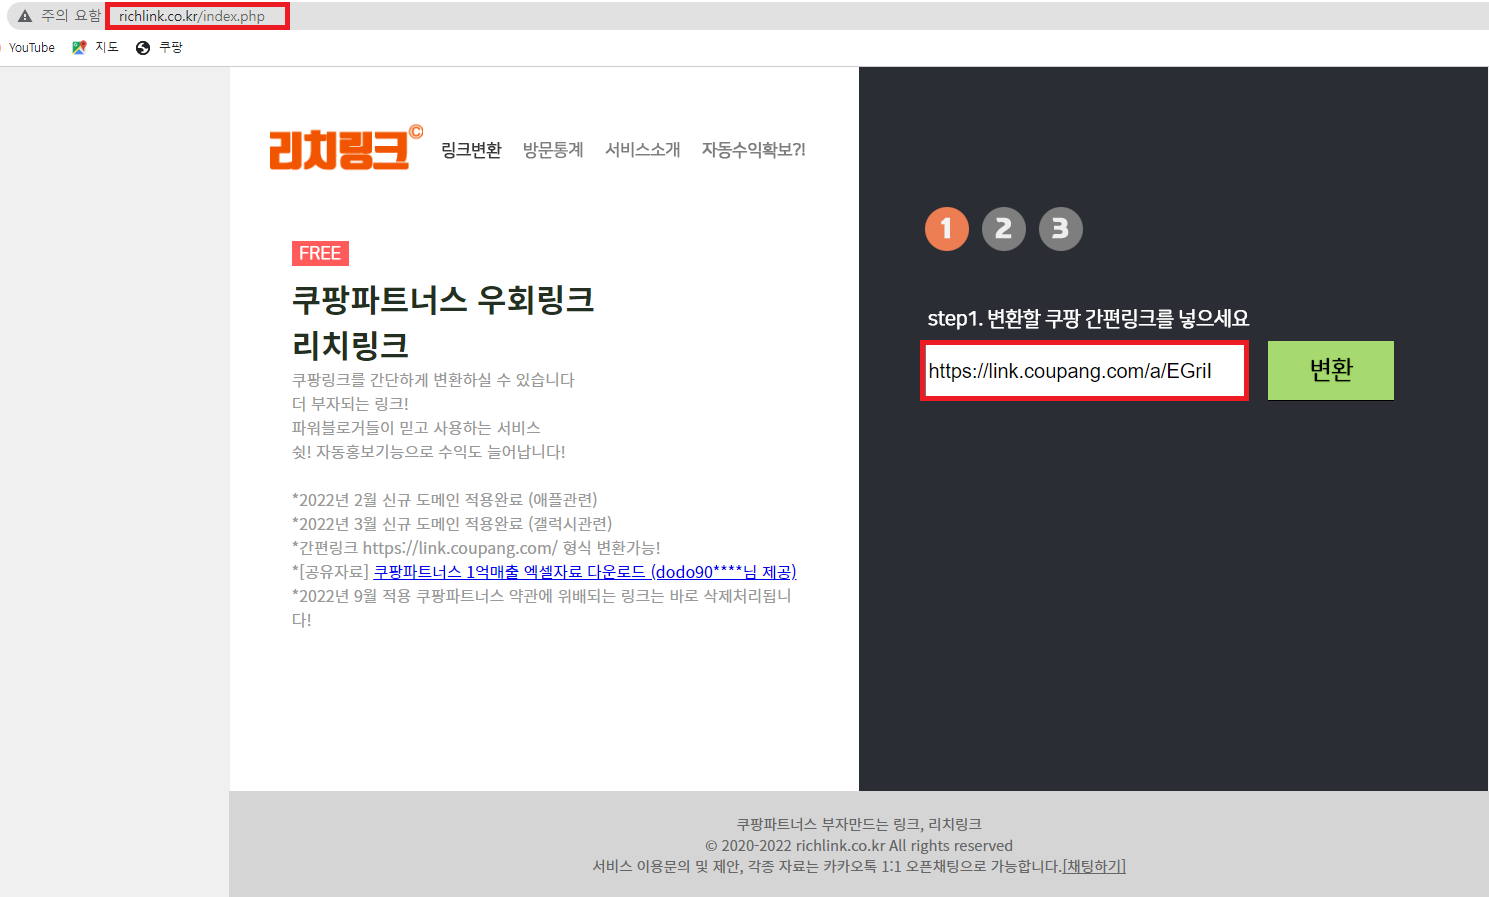Click the 2022년 3월 신규 도메인 notice line

[x=452, y=524]
